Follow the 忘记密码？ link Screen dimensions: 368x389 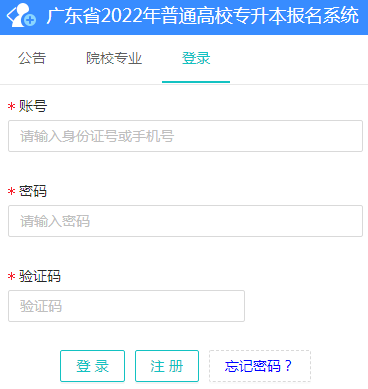point(260,366)
